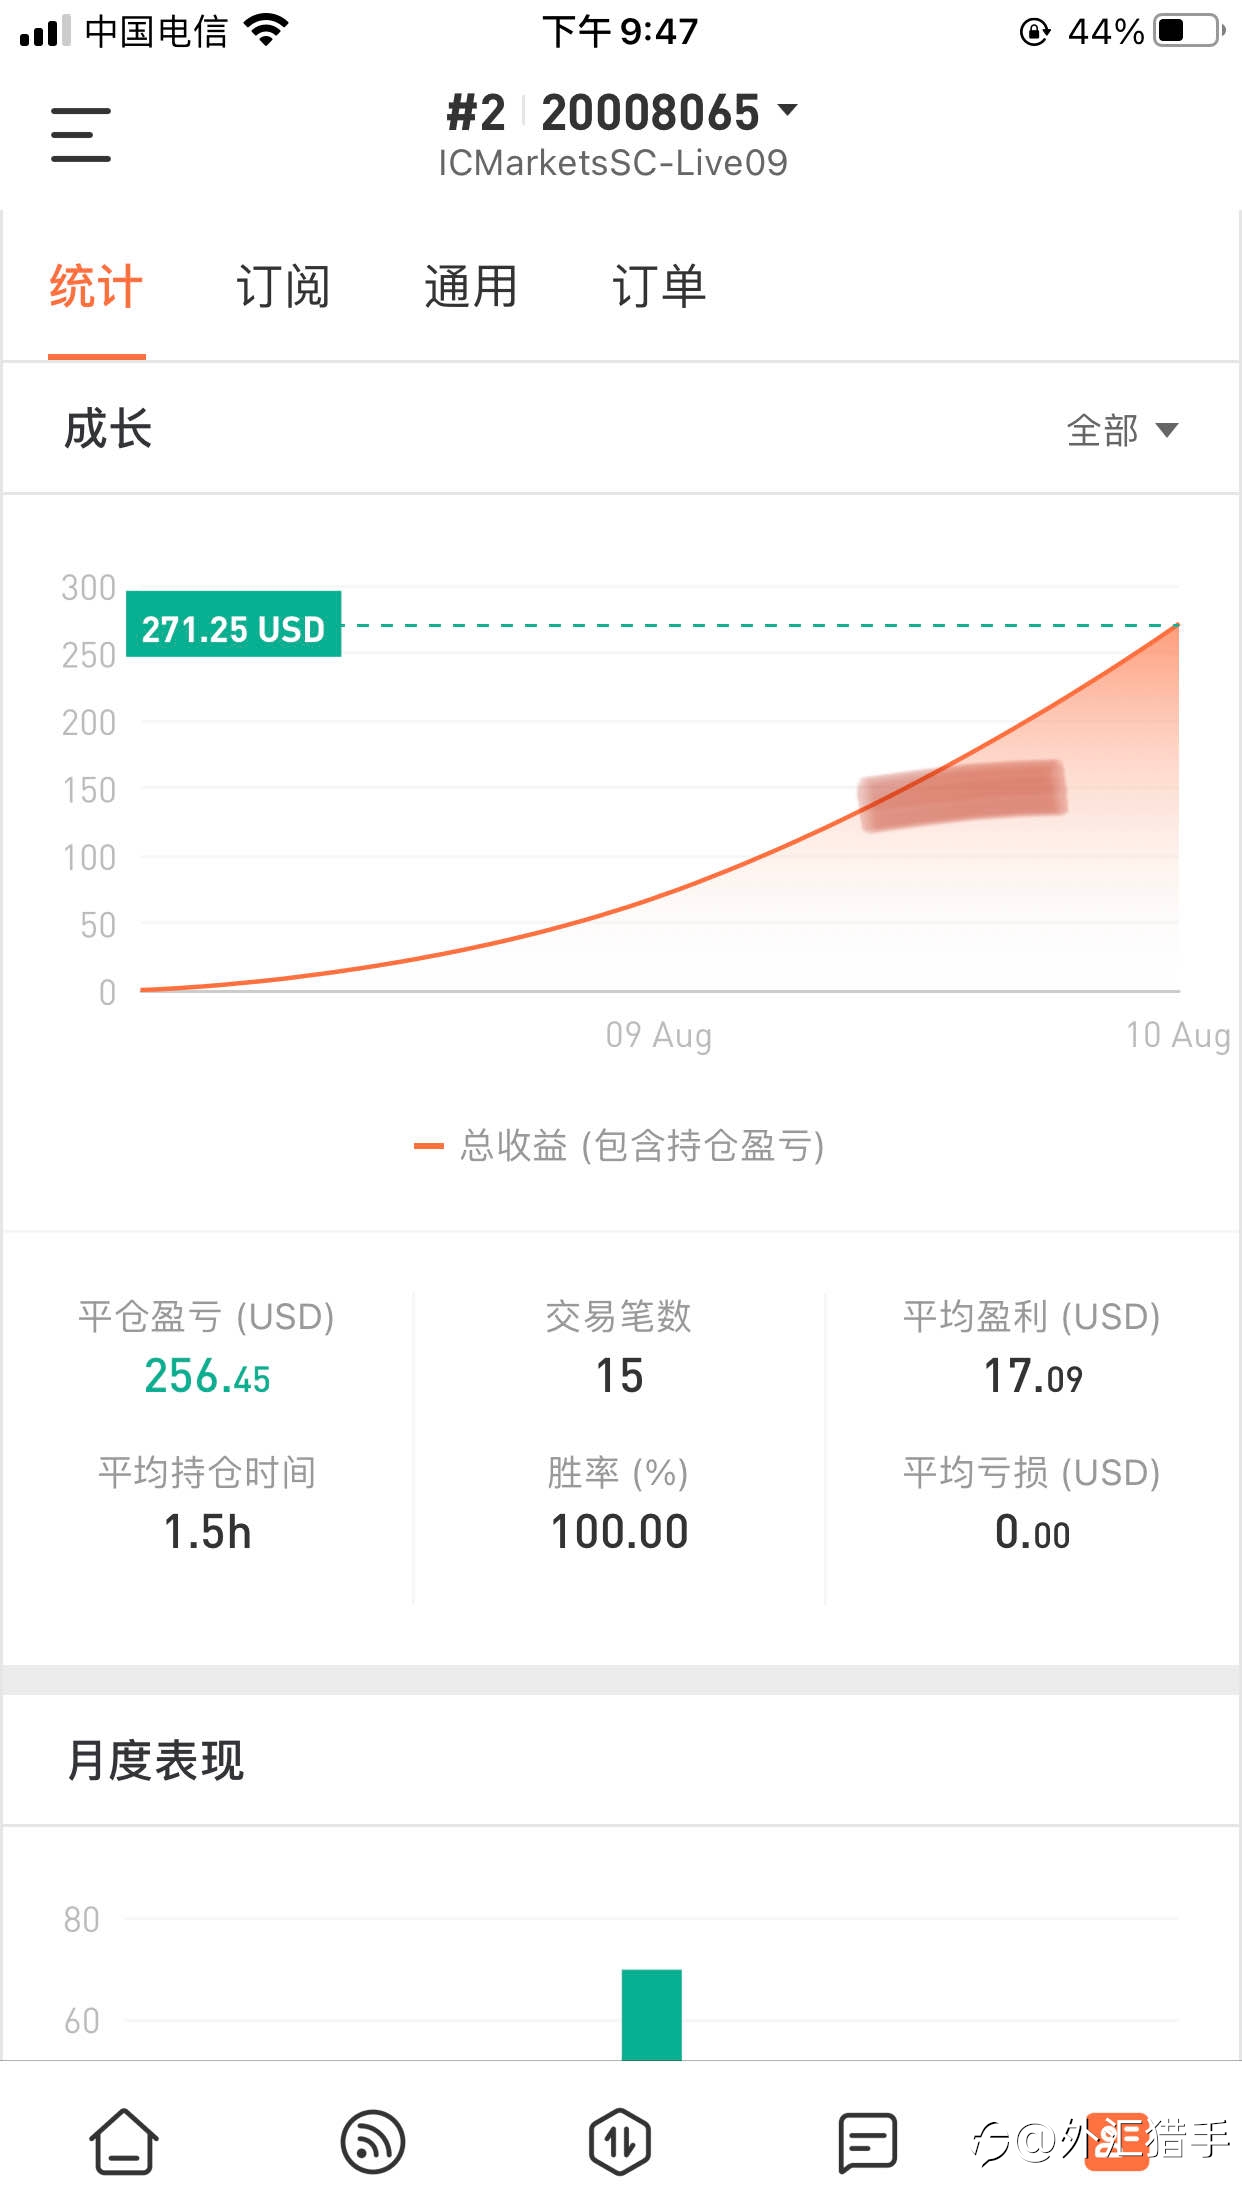
Task: Tap the Wi-Fi status icon
Action: pyautogui.click(x=266, y=31)
